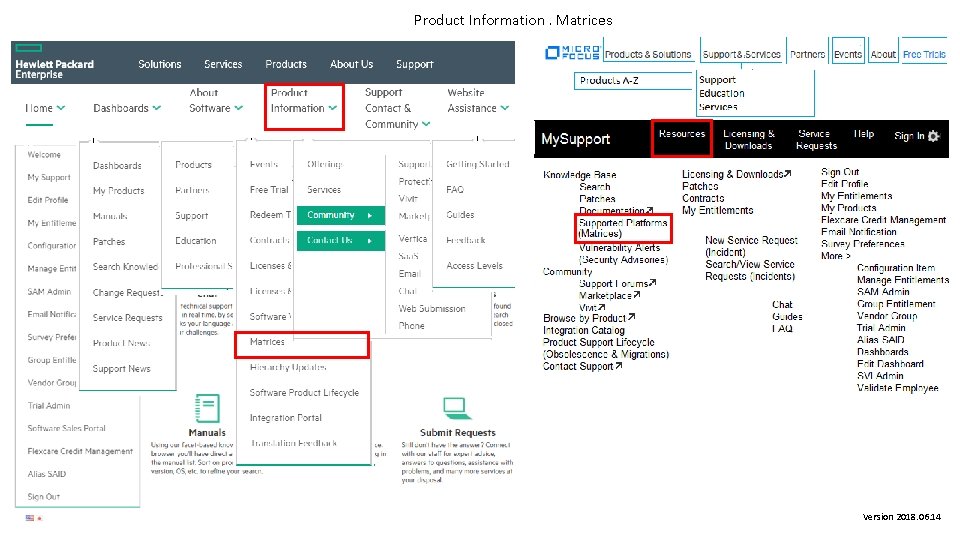Select Free Trial menu item

click(269, 190)
